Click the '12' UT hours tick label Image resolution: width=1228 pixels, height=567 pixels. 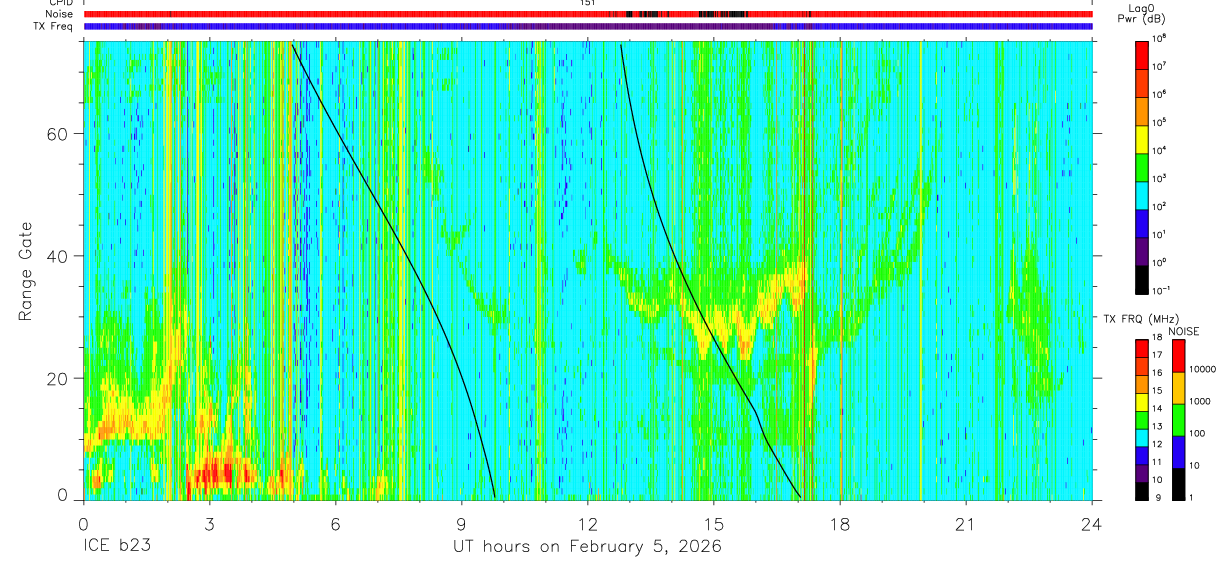[x=588, y=525]
